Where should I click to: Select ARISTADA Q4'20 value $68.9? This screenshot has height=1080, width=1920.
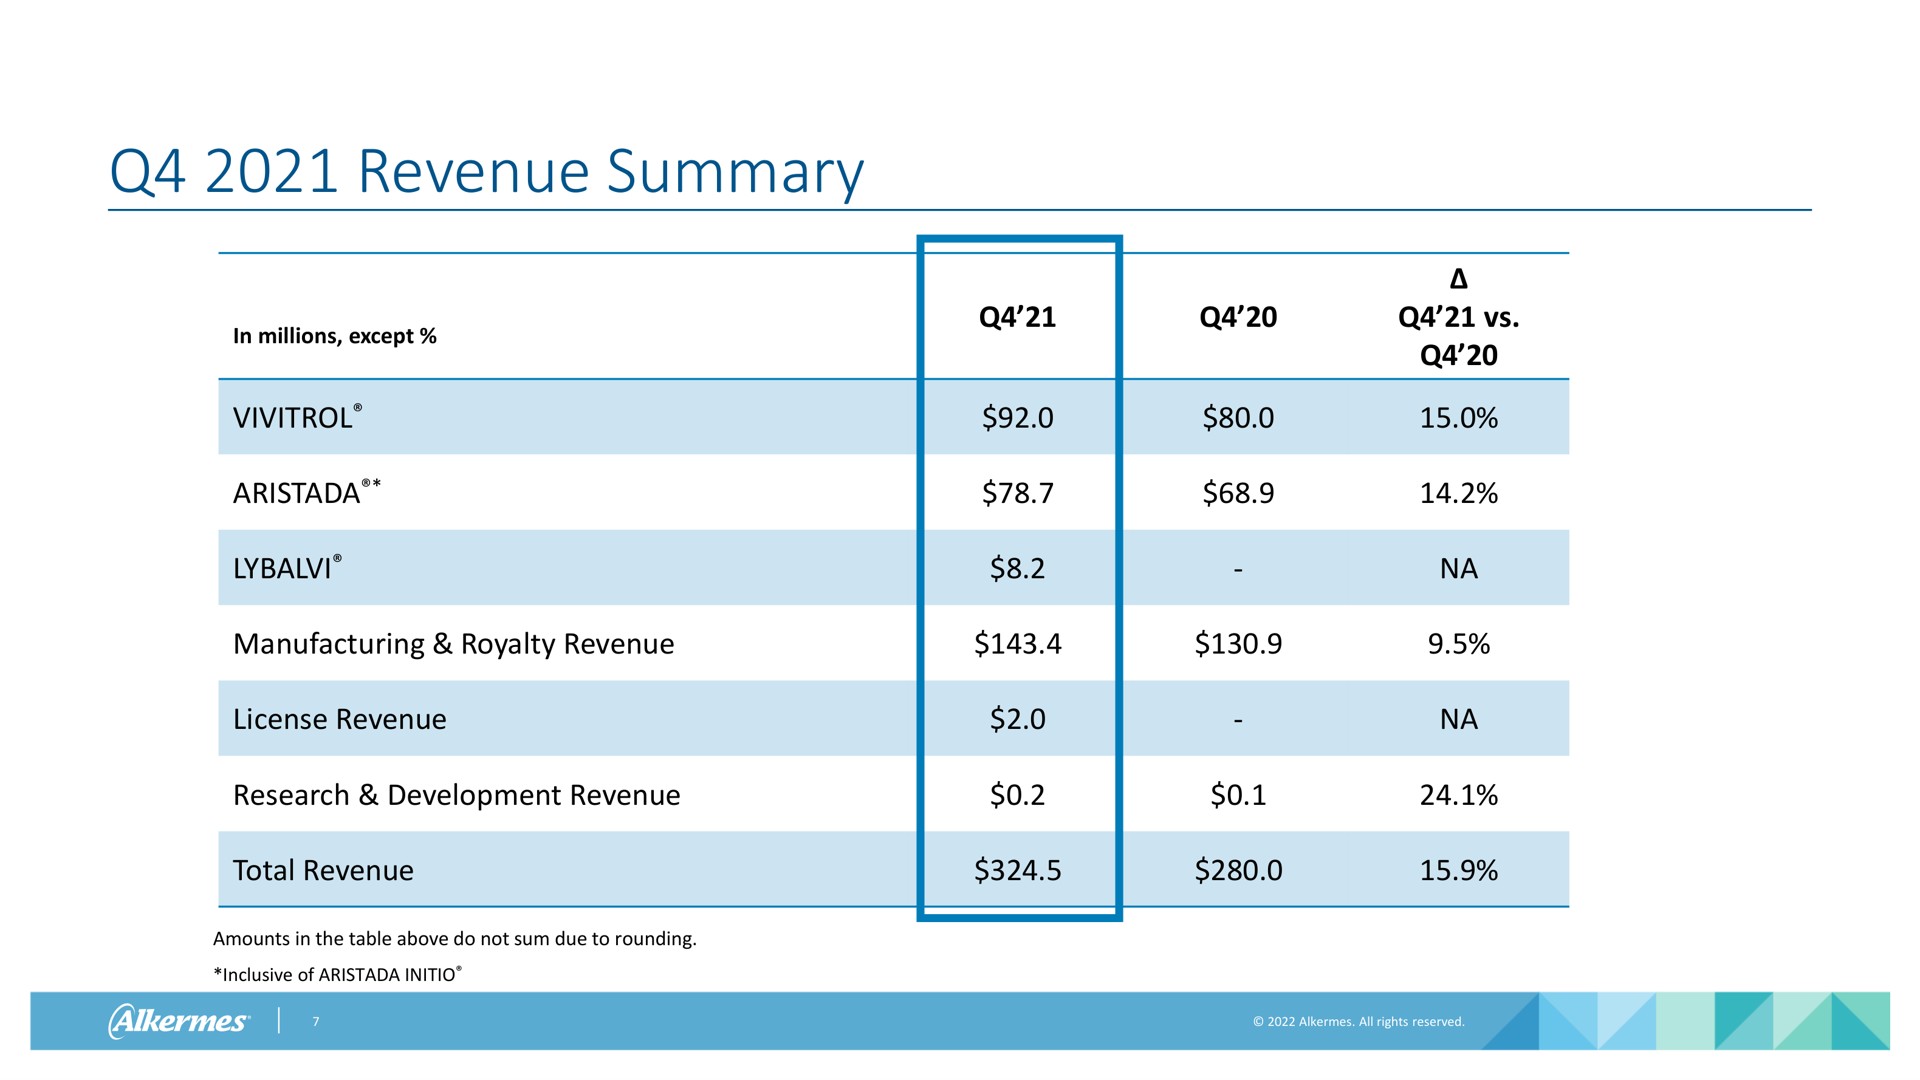(x=1238, y=492)
